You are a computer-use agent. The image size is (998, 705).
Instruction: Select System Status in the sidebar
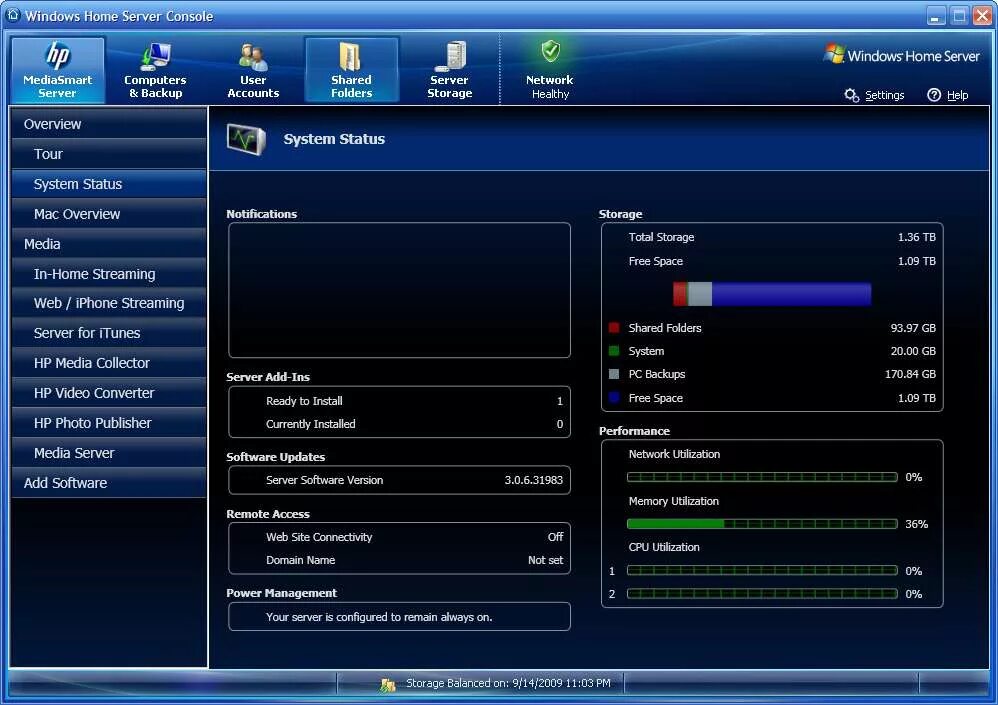[x=109, y=184]
